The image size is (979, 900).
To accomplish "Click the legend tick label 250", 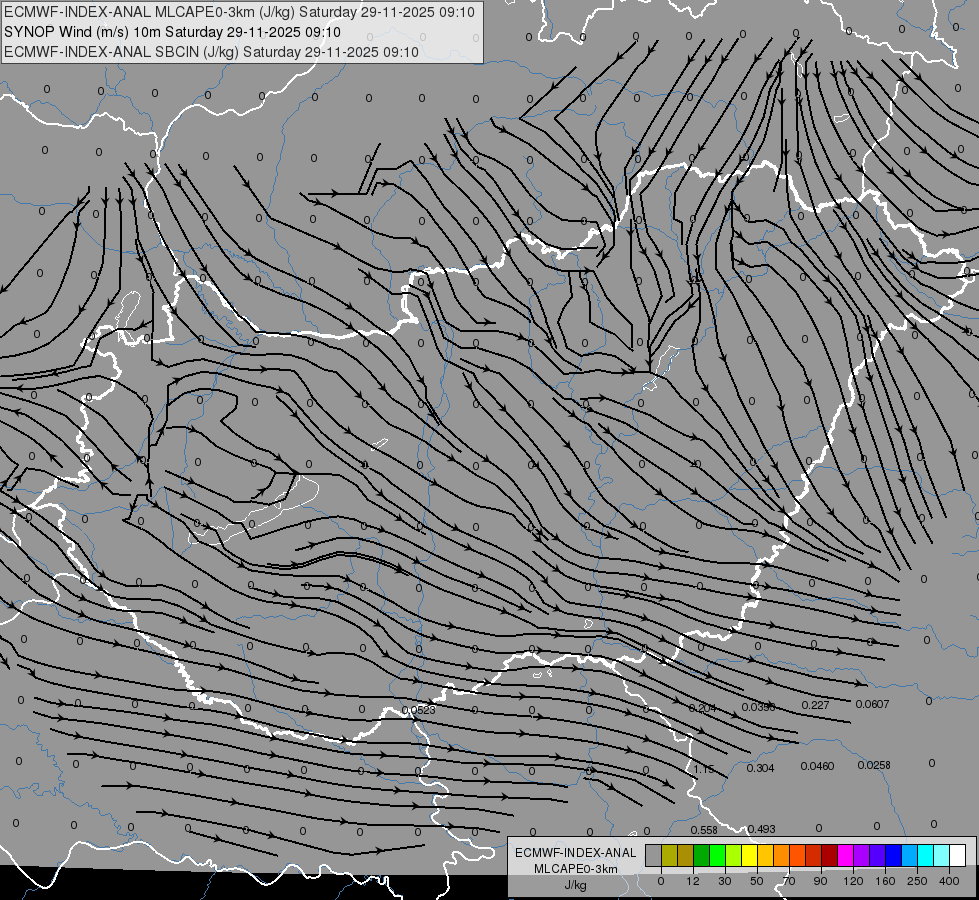I will tap(917, 881).
